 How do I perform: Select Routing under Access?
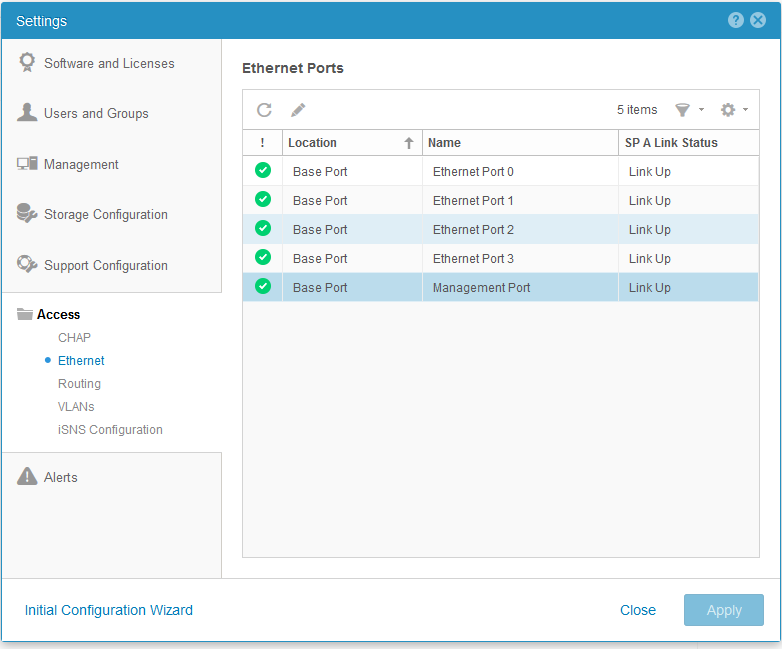[79, 384]
